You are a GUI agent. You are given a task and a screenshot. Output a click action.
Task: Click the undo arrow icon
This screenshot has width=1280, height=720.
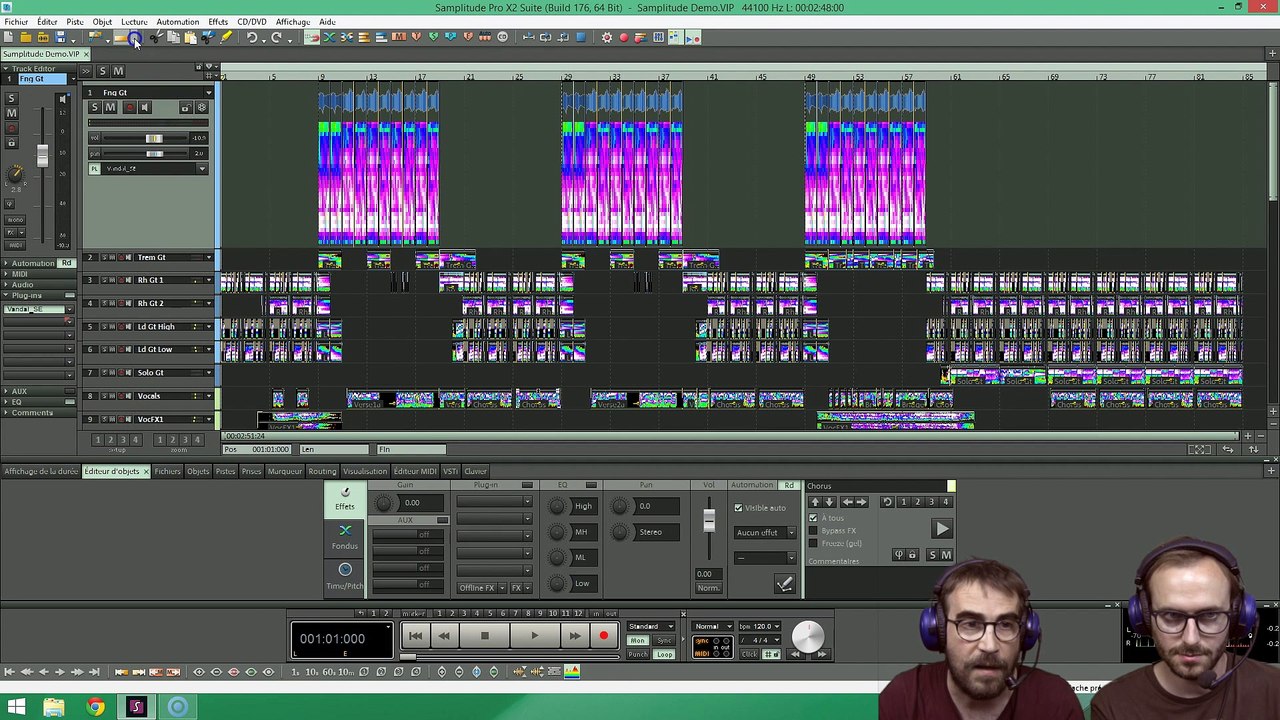pyautogui.click(x=251, y=38)
